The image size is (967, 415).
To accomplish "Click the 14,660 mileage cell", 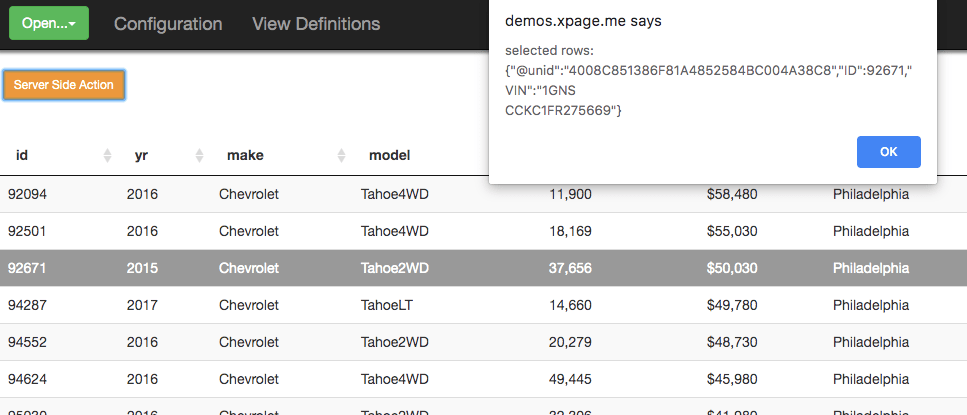I will coord(570,305).
